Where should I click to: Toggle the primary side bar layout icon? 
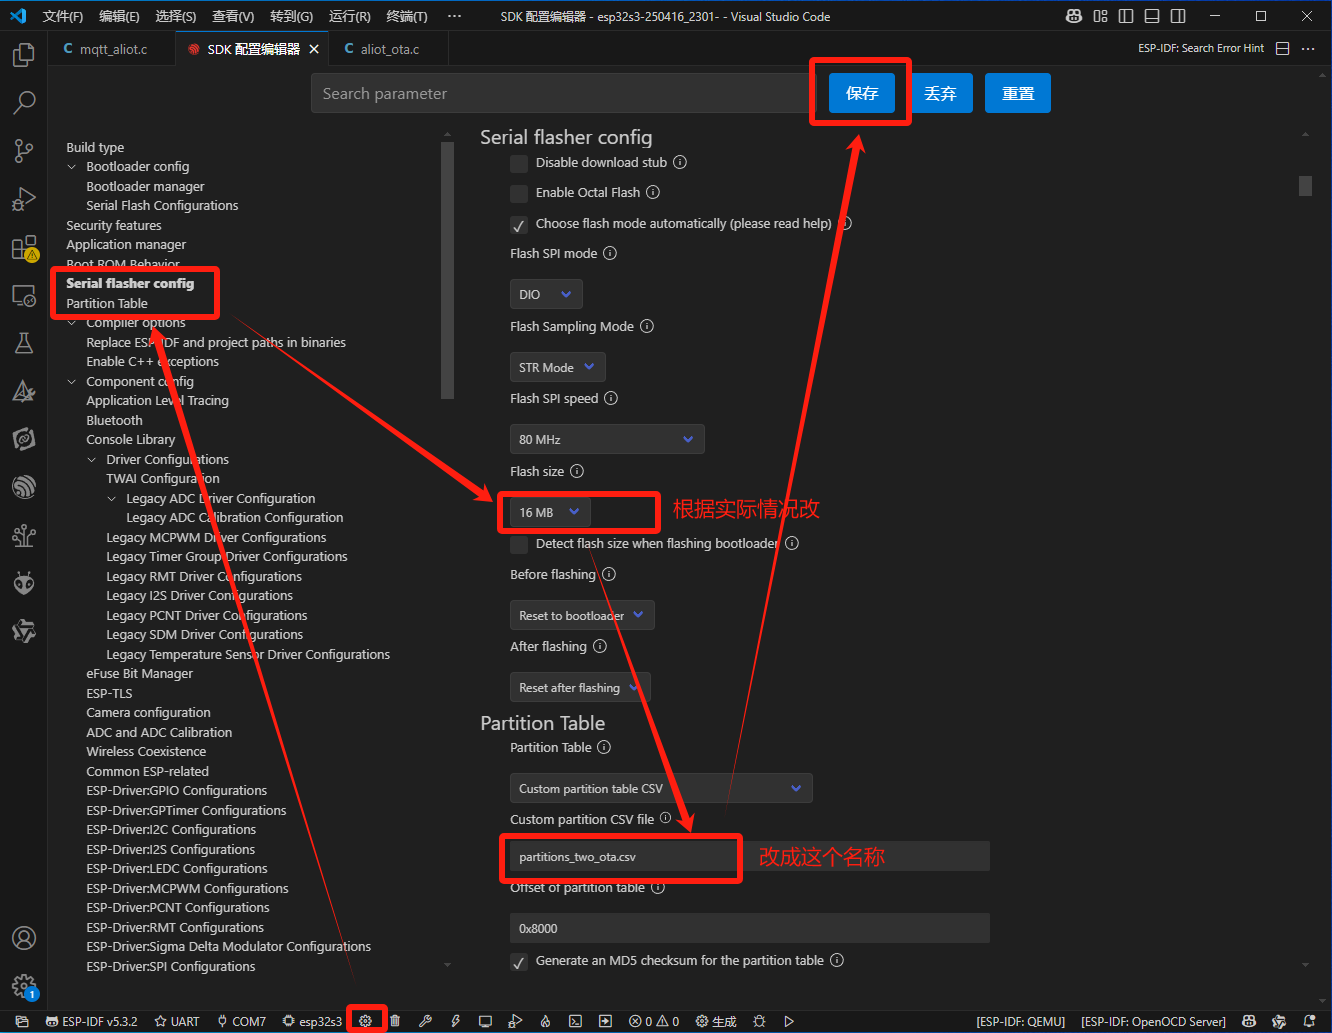pos(1126,16)
